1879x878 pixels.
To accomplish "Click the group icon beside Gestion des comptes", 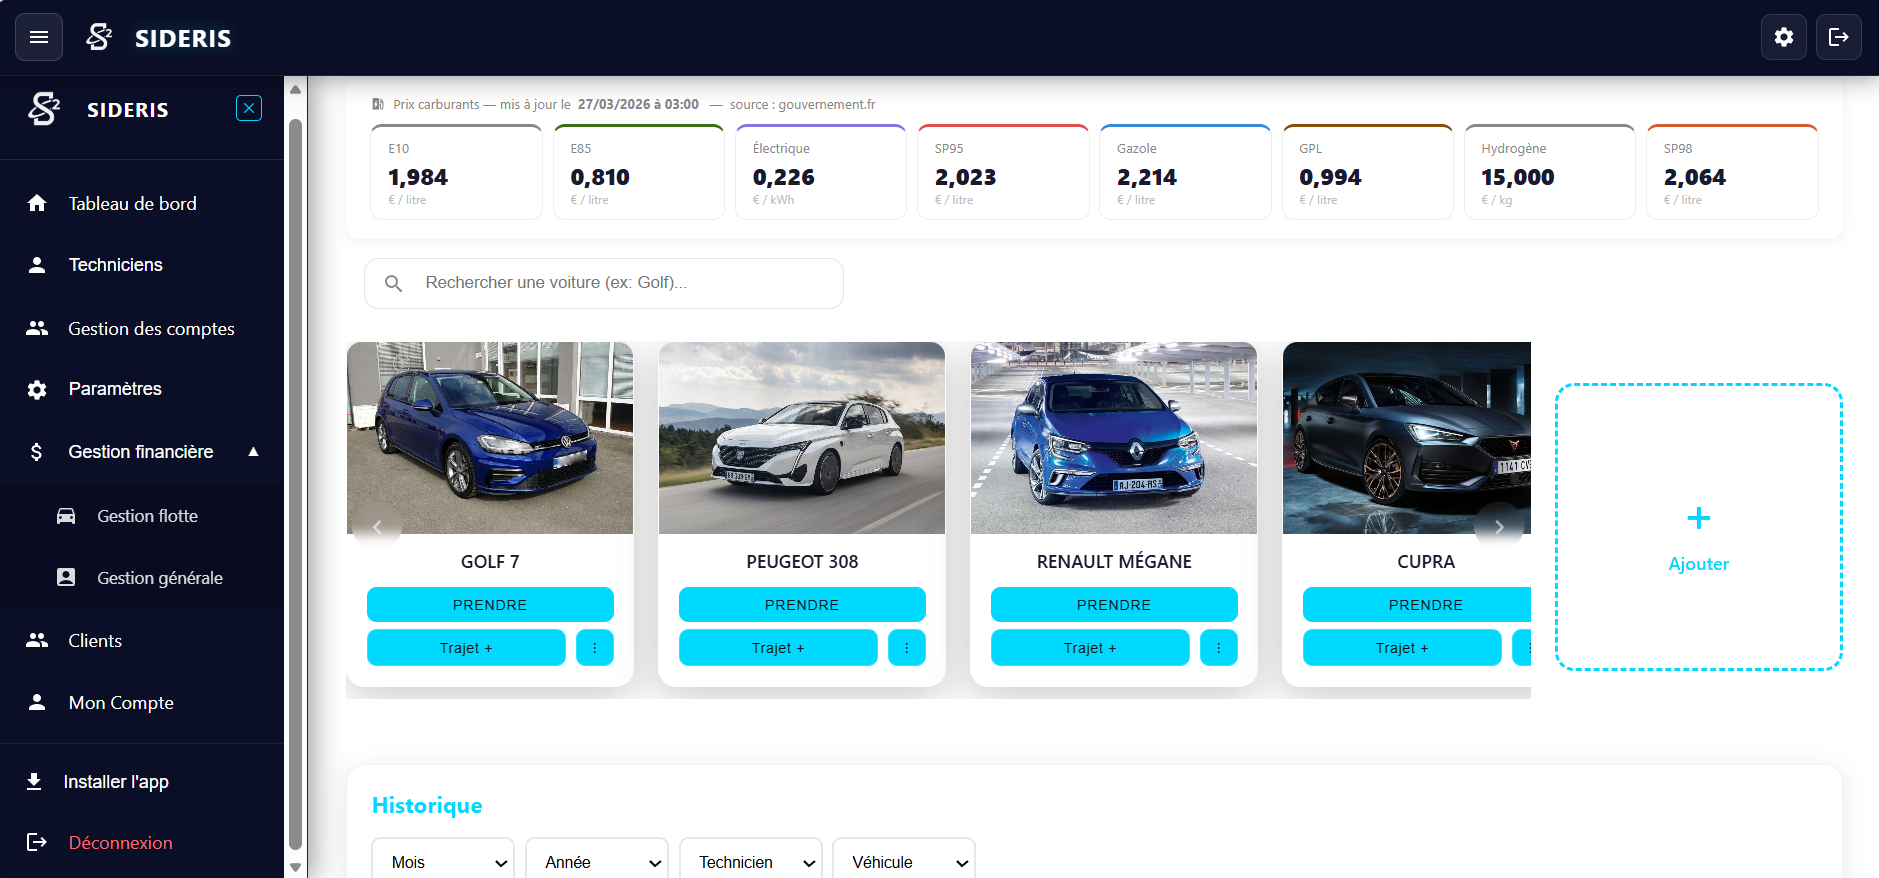I will [x=37, y=328].
